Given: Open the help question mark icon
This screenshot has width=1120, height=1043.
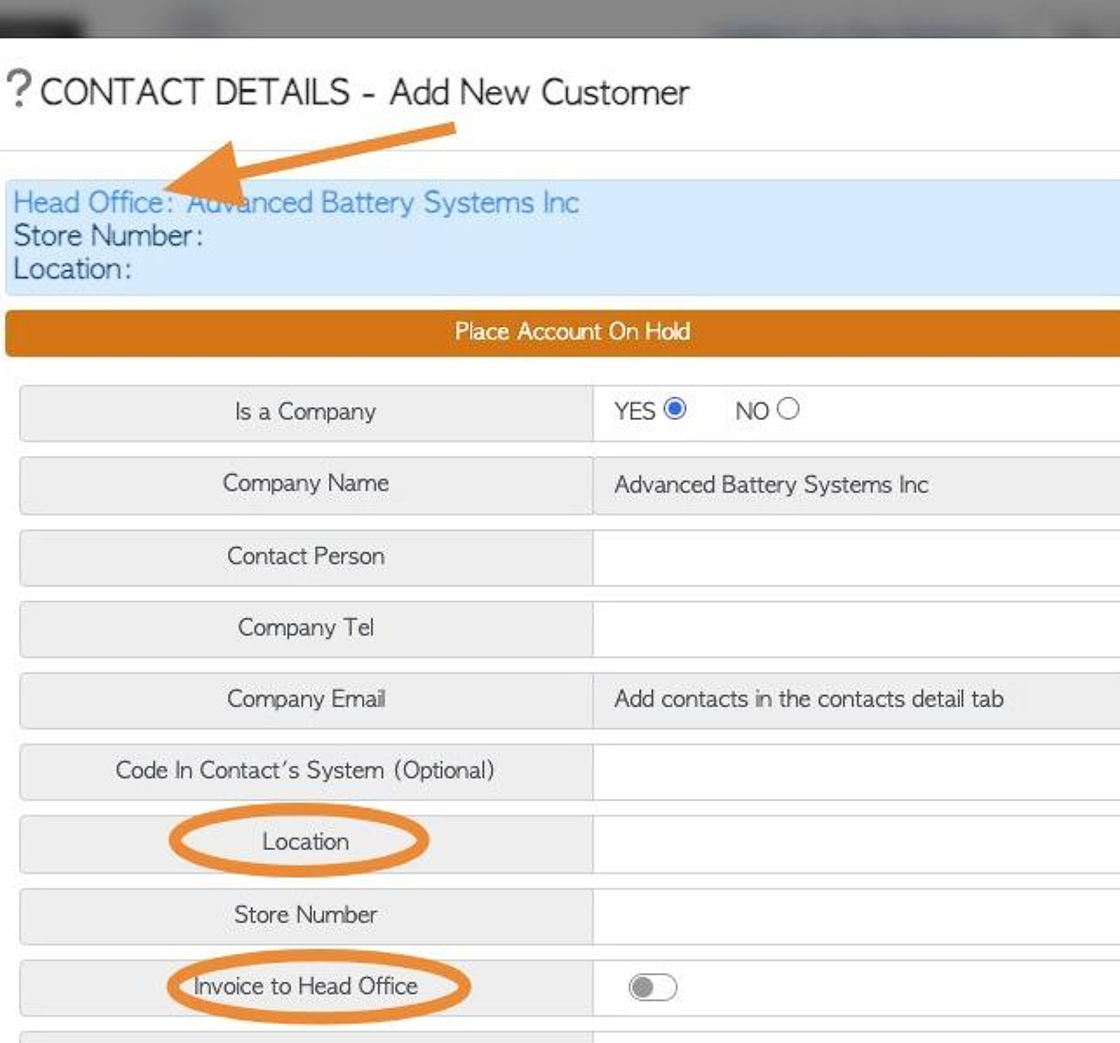Looking at the screenshot, I should (x=19, y=89).
